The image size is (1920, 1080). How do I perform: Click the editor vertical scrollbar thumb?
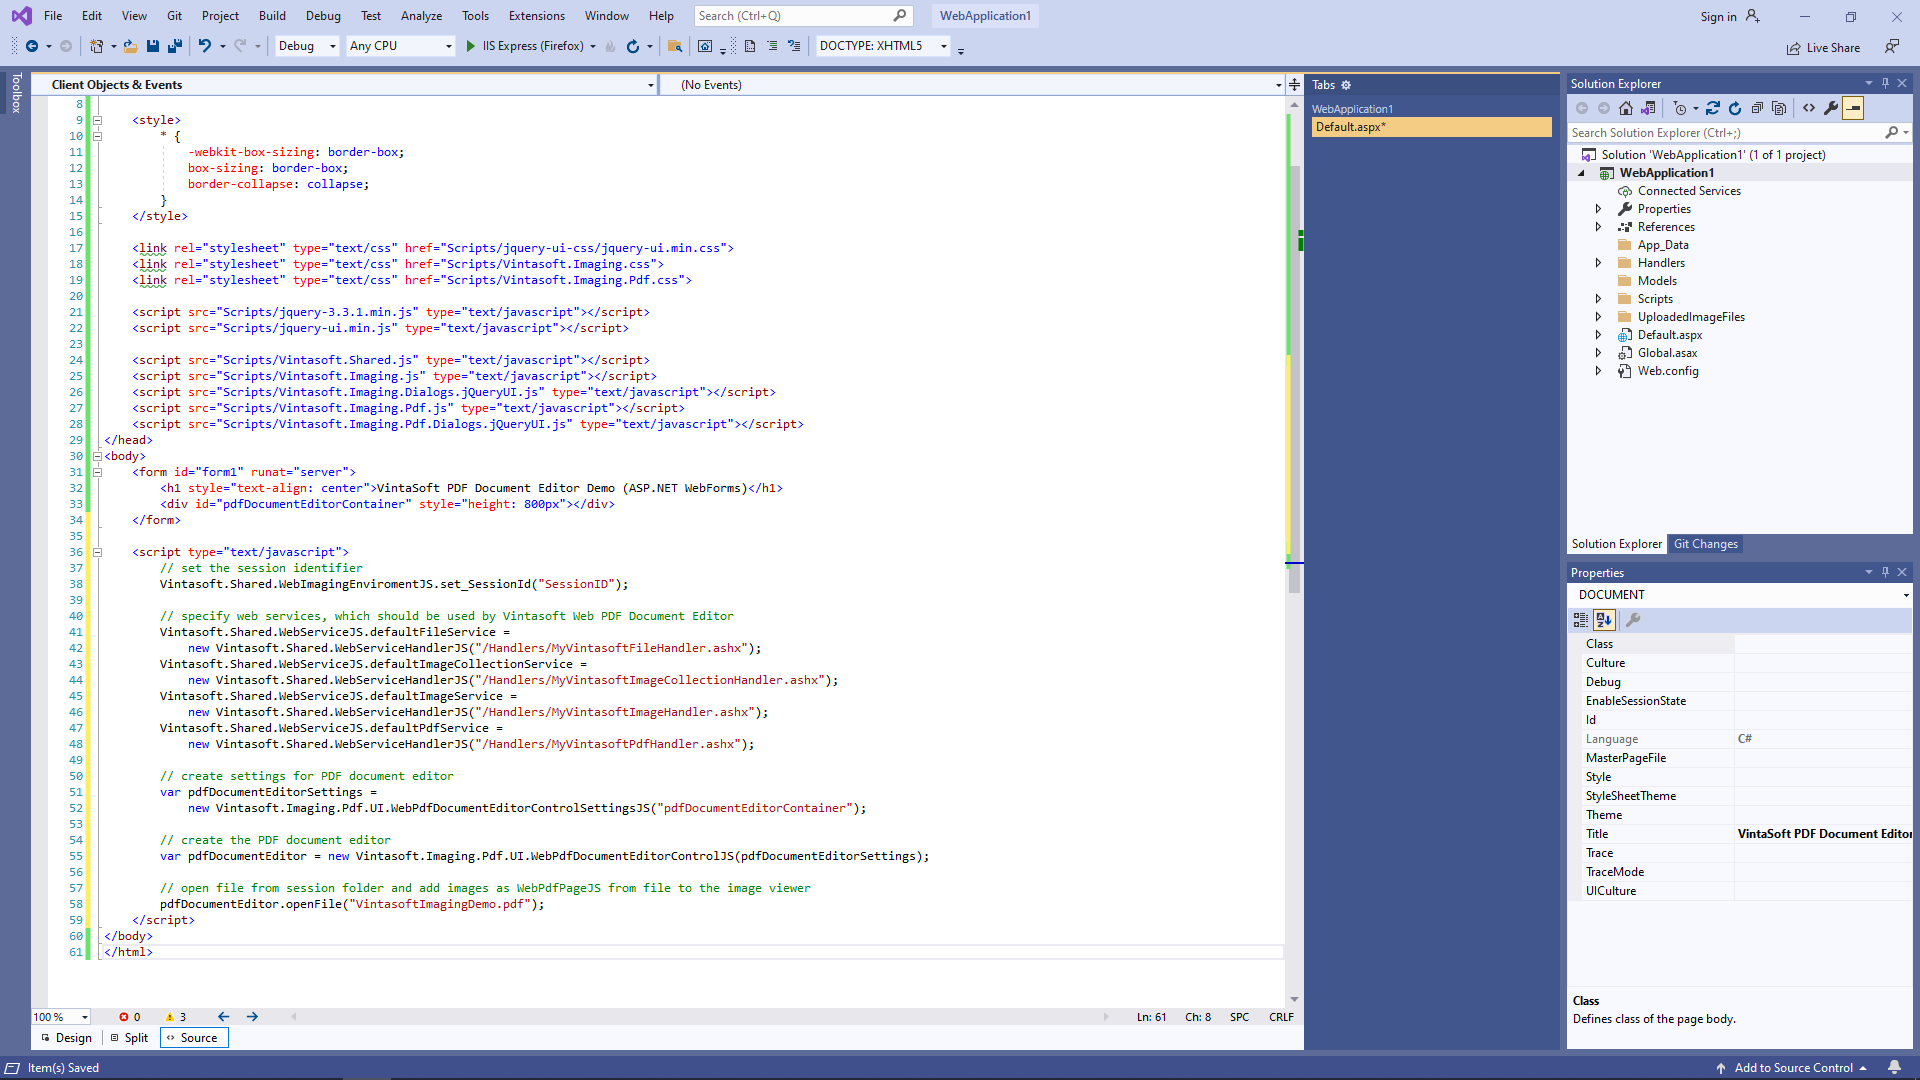pyautogui.click(x=1294, y=380)
